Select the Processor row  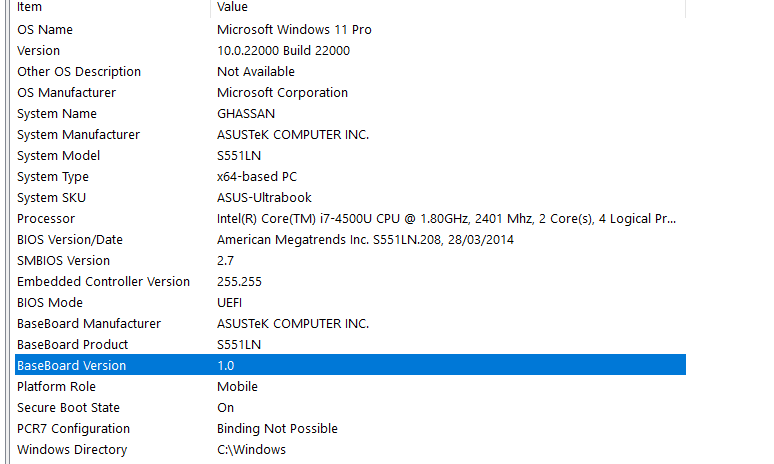tap(350, 218)
